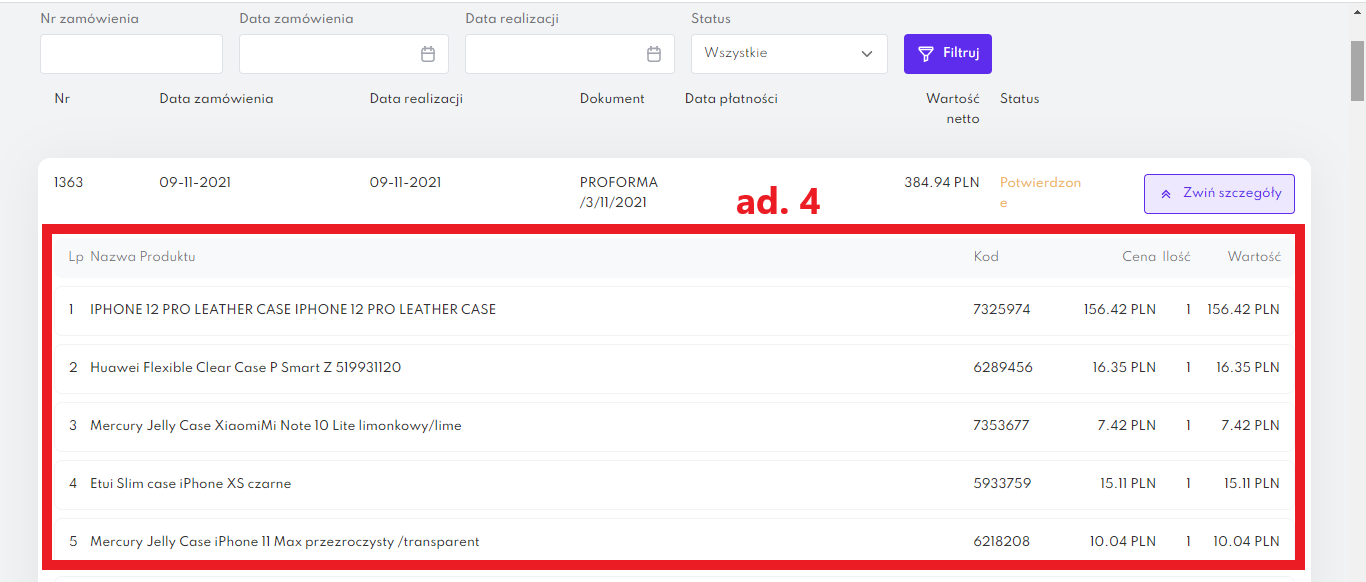Select Mercury Jelly Case XiaomiMi Note 10 row
This screenshot has height=582, width=1366.
click(275, 426)
